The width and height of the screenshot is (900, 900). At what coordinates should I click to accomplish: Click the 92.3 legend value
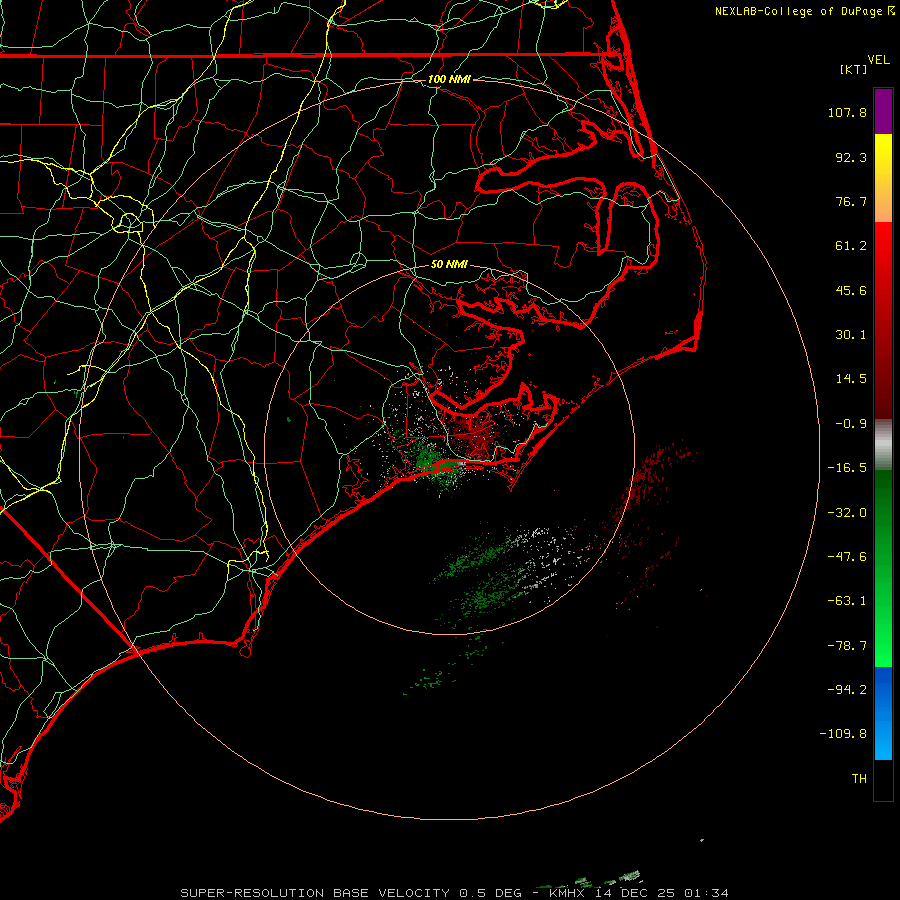pyautogui.click(x=851, y=157)
